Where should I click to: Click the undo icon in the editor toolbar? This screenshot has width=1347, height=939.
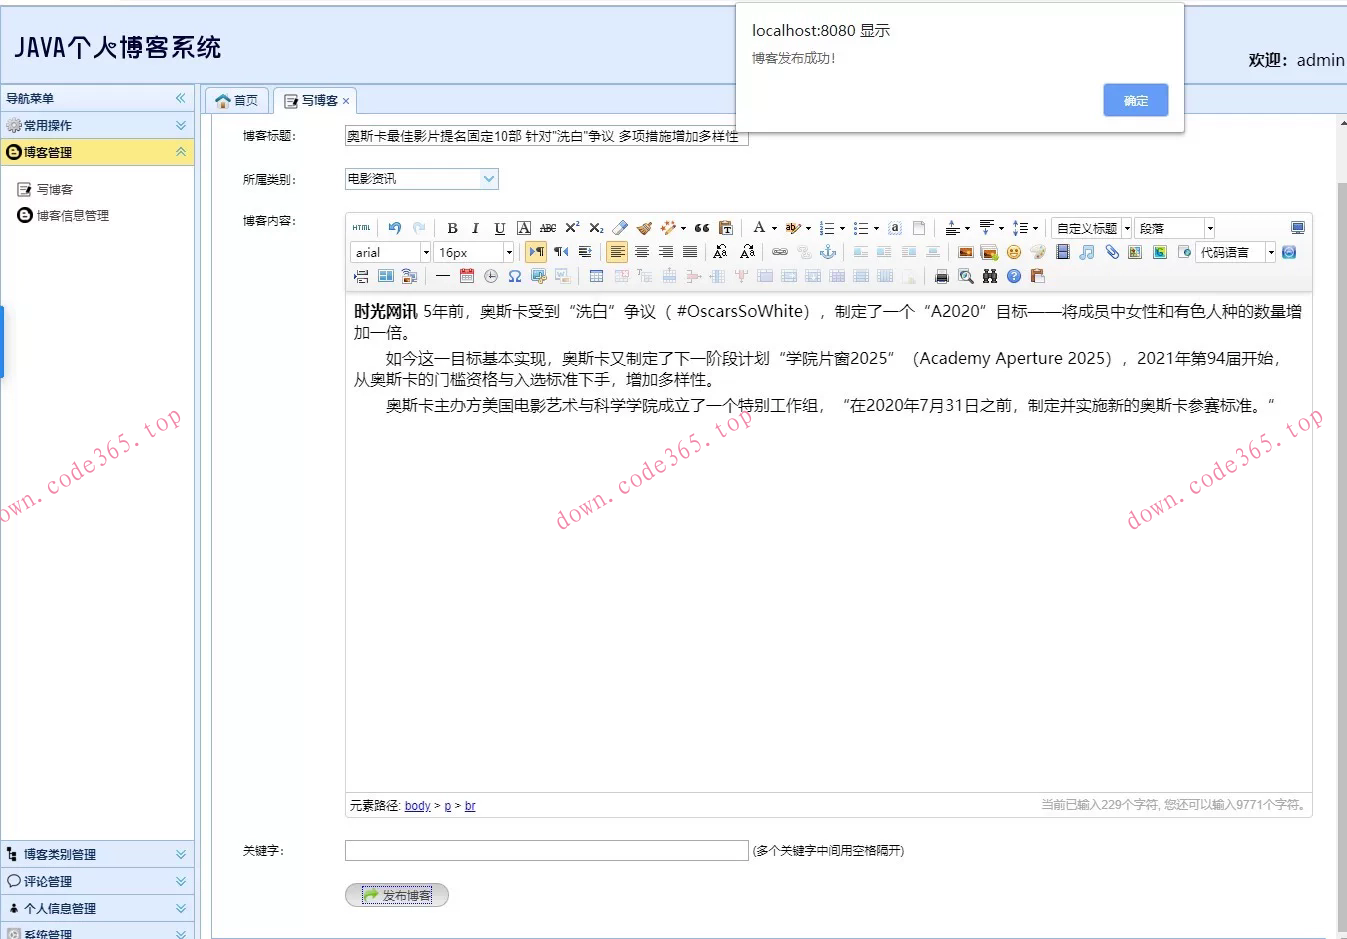point(394,227)
